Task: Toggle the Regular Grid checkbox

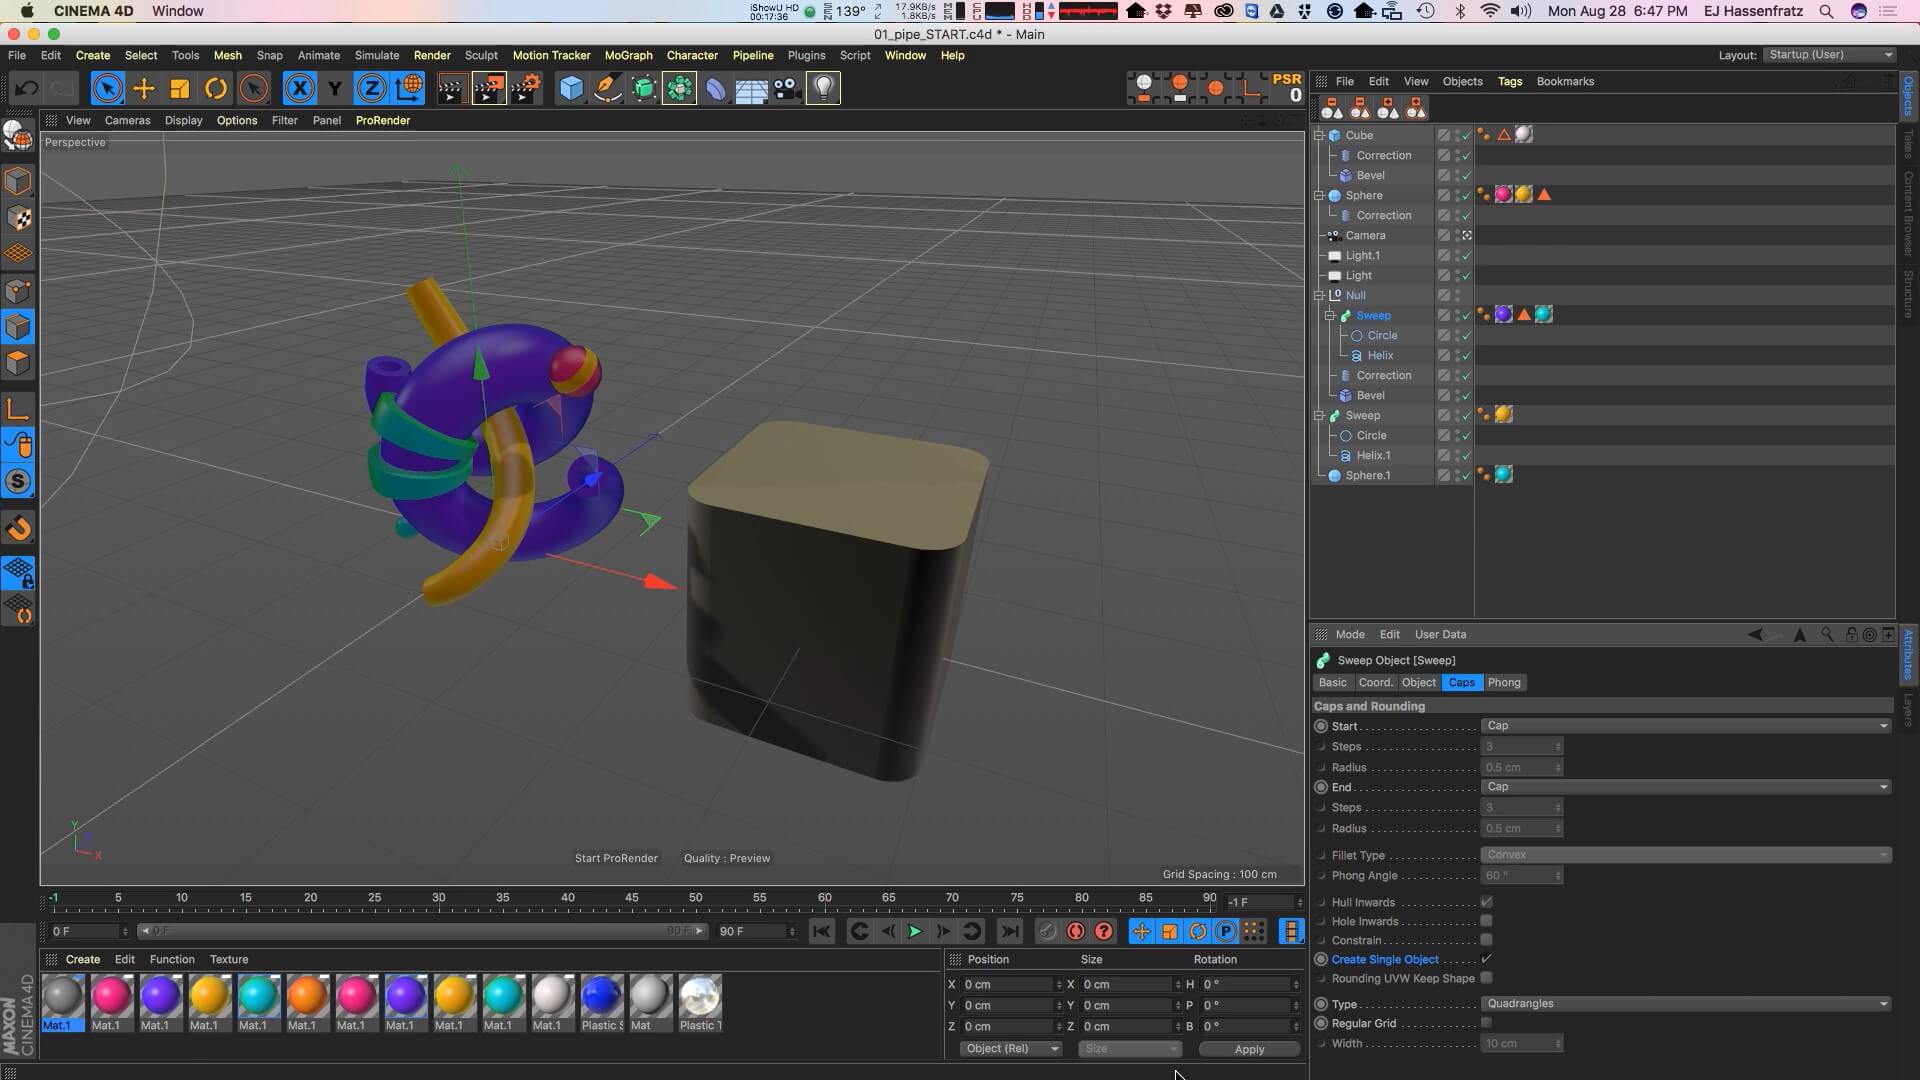Action: 1486,1023
